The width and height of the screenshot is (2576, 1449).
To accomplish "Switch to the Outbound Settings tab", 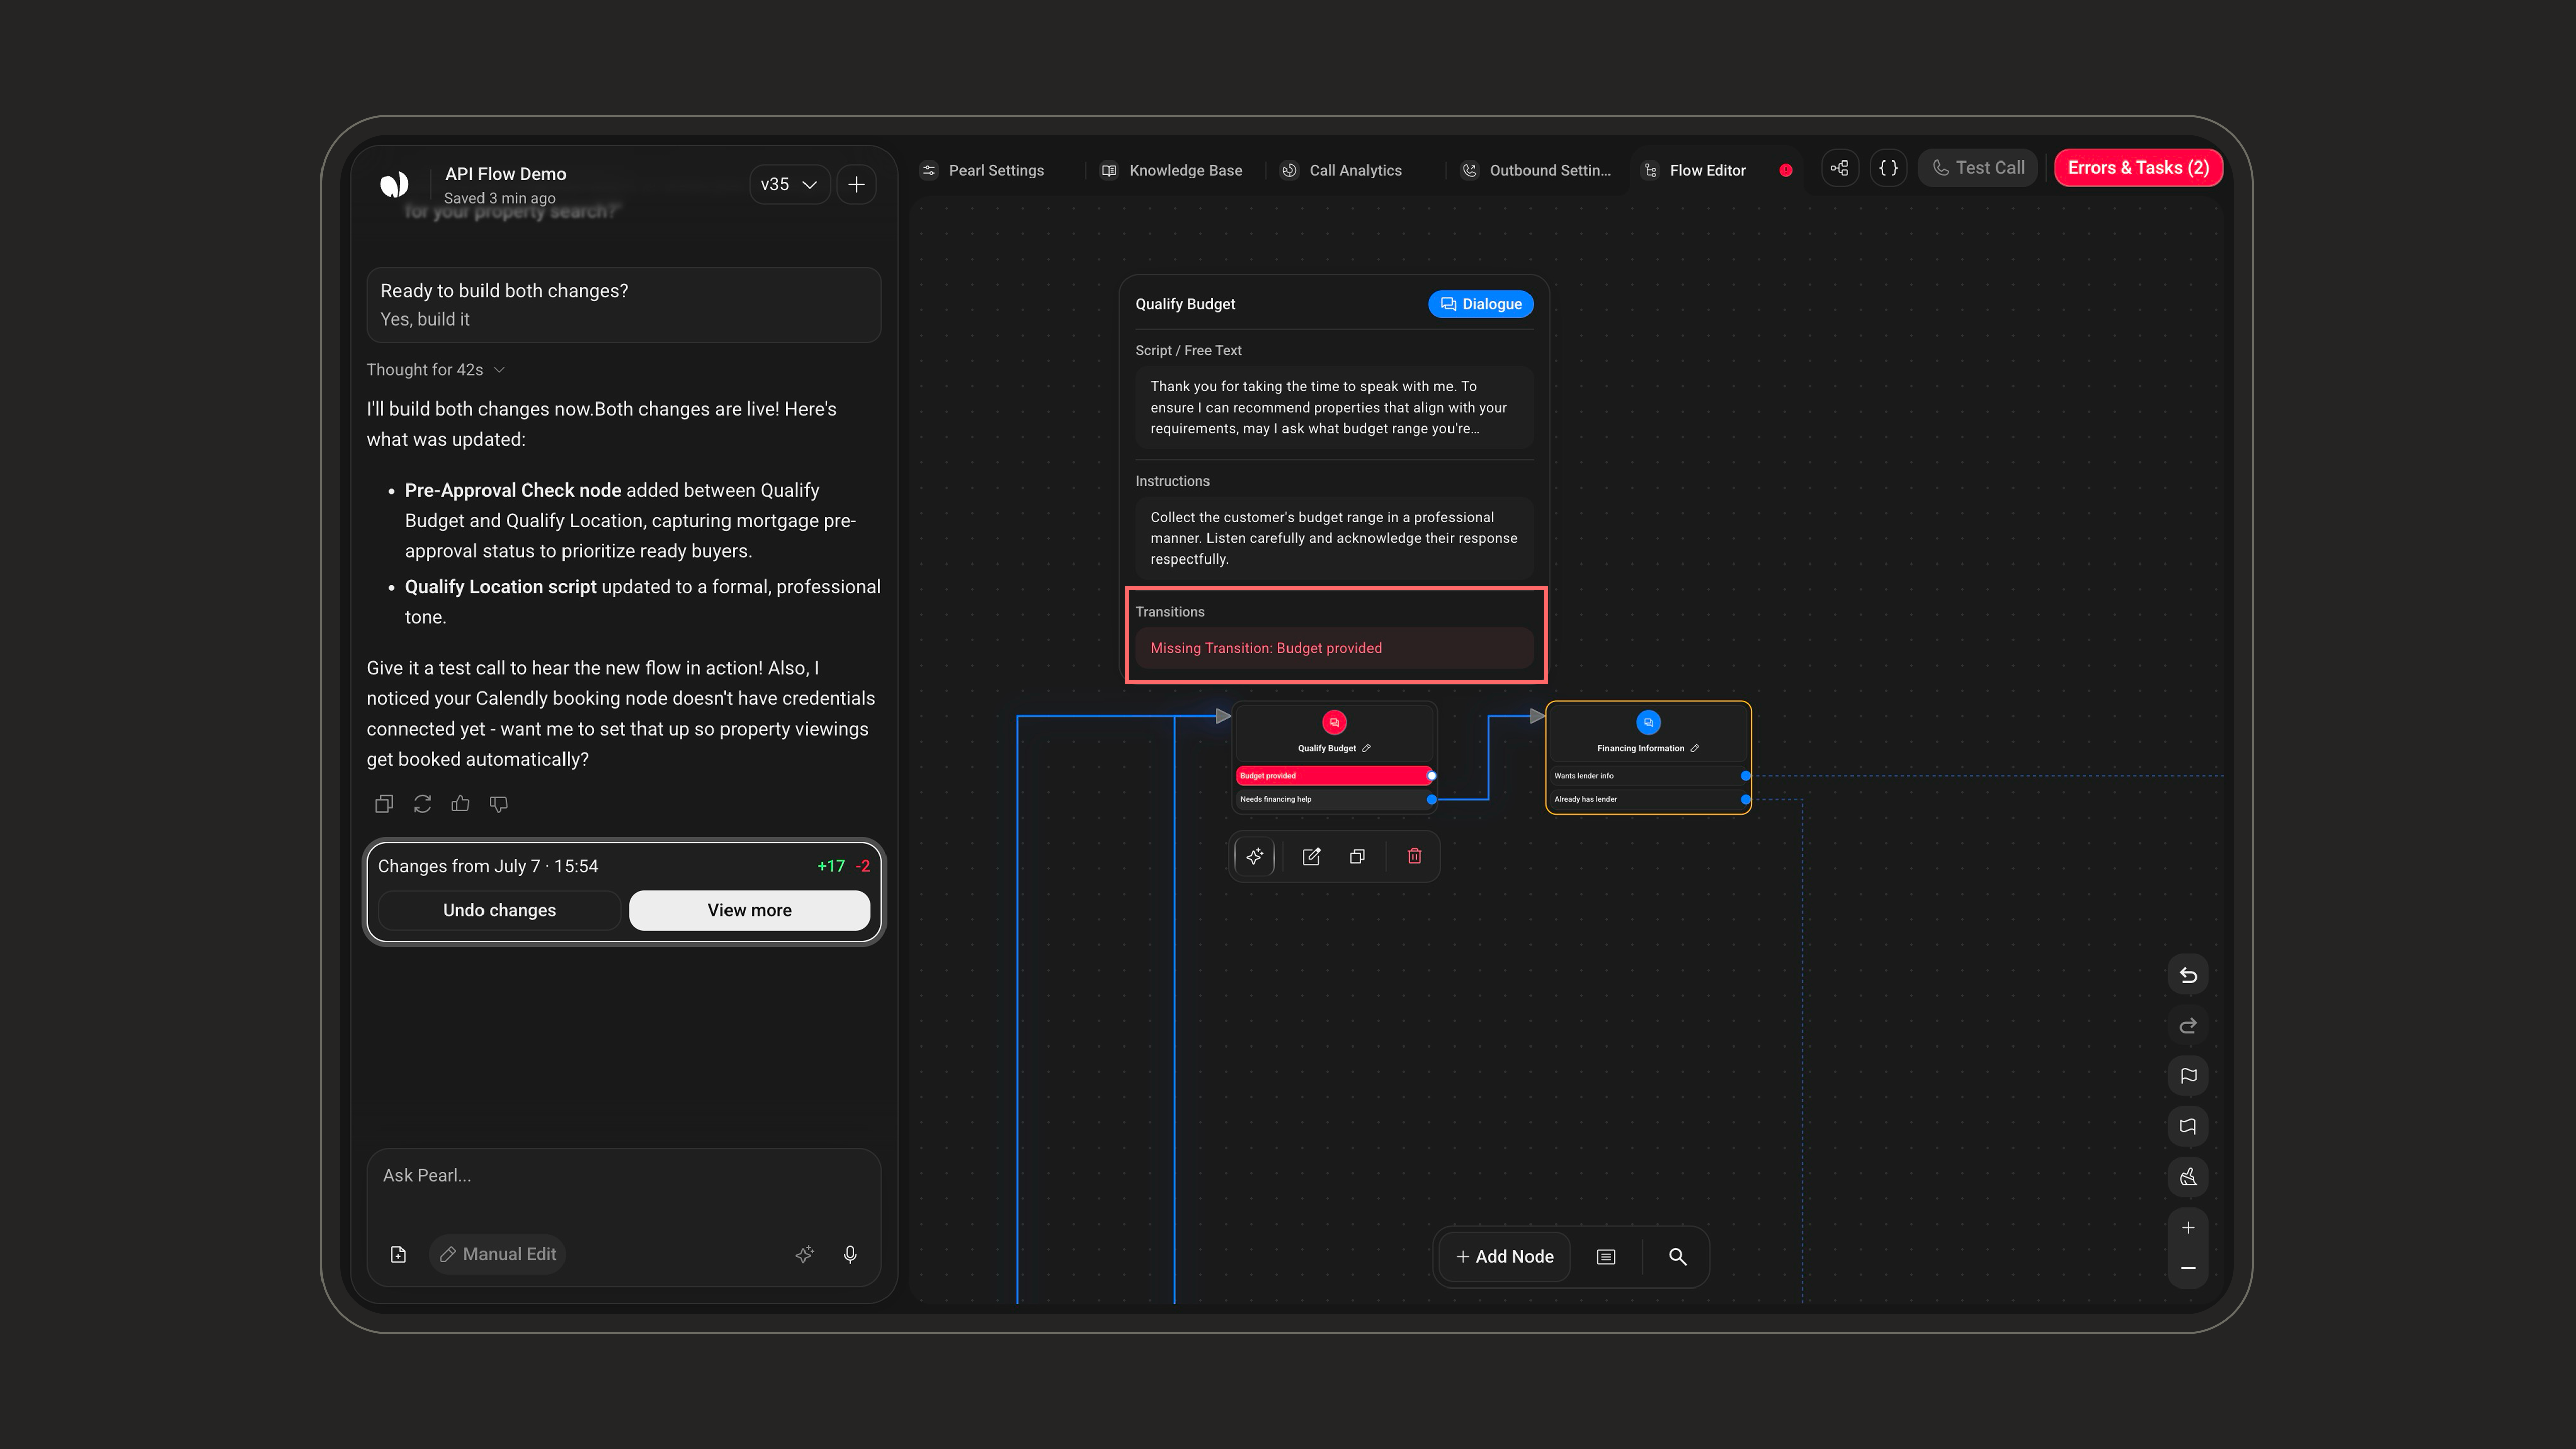I will pyautogui.click(x=1536, y=170).
